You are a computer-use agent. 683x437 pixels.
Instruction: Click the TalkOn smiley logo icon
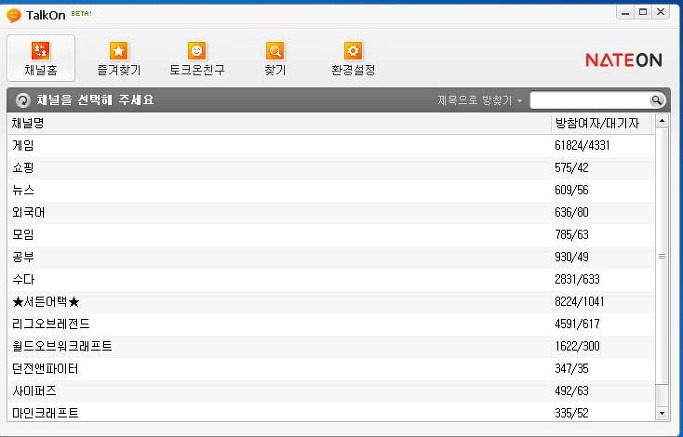pos(14,15)
